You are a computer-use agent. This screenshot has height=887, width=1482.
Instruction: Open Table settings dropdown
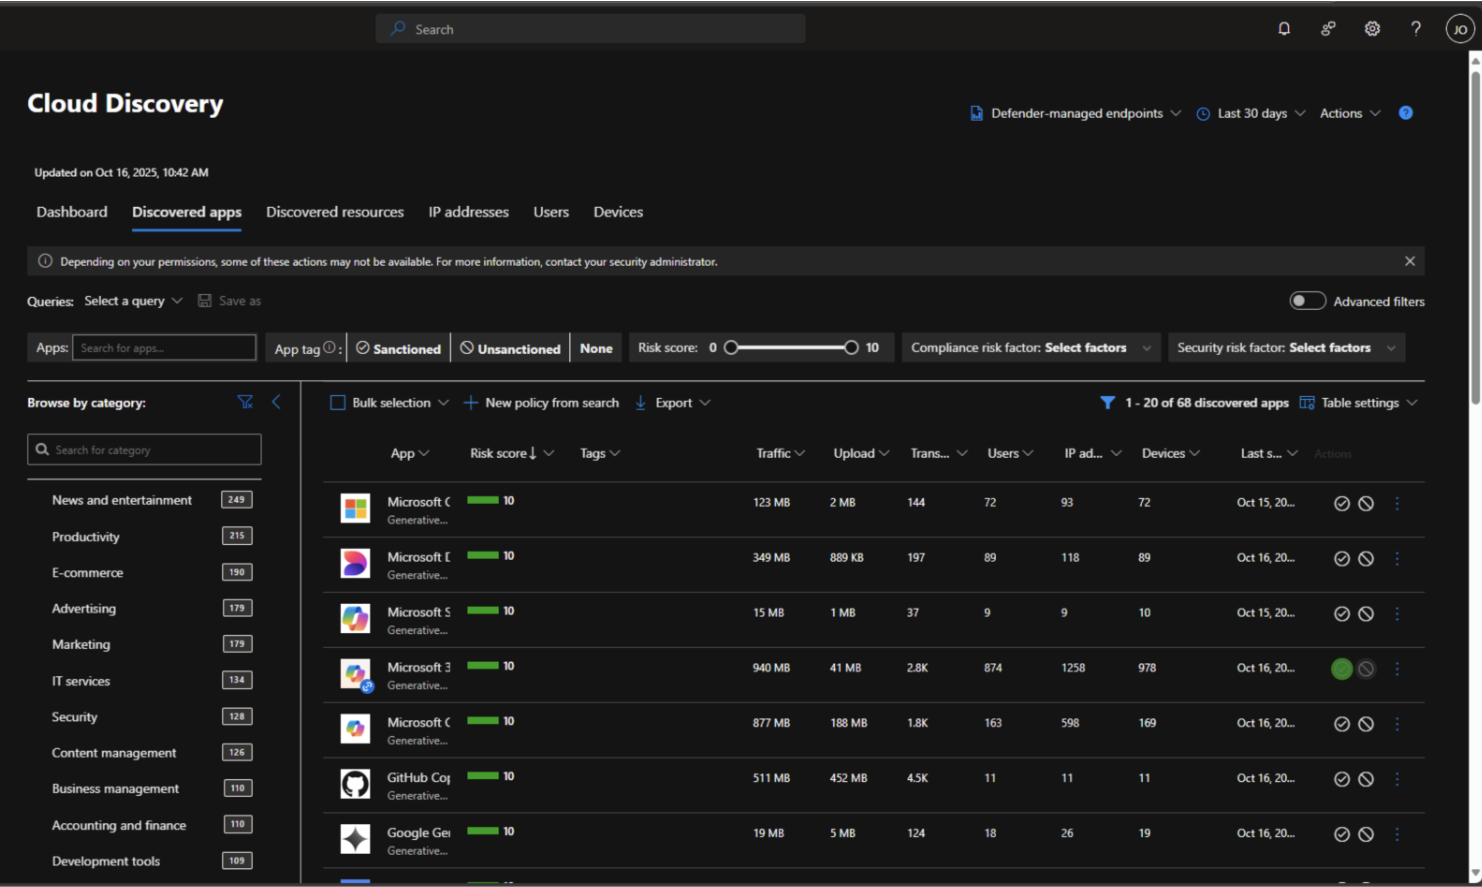tap(1358, 403)
